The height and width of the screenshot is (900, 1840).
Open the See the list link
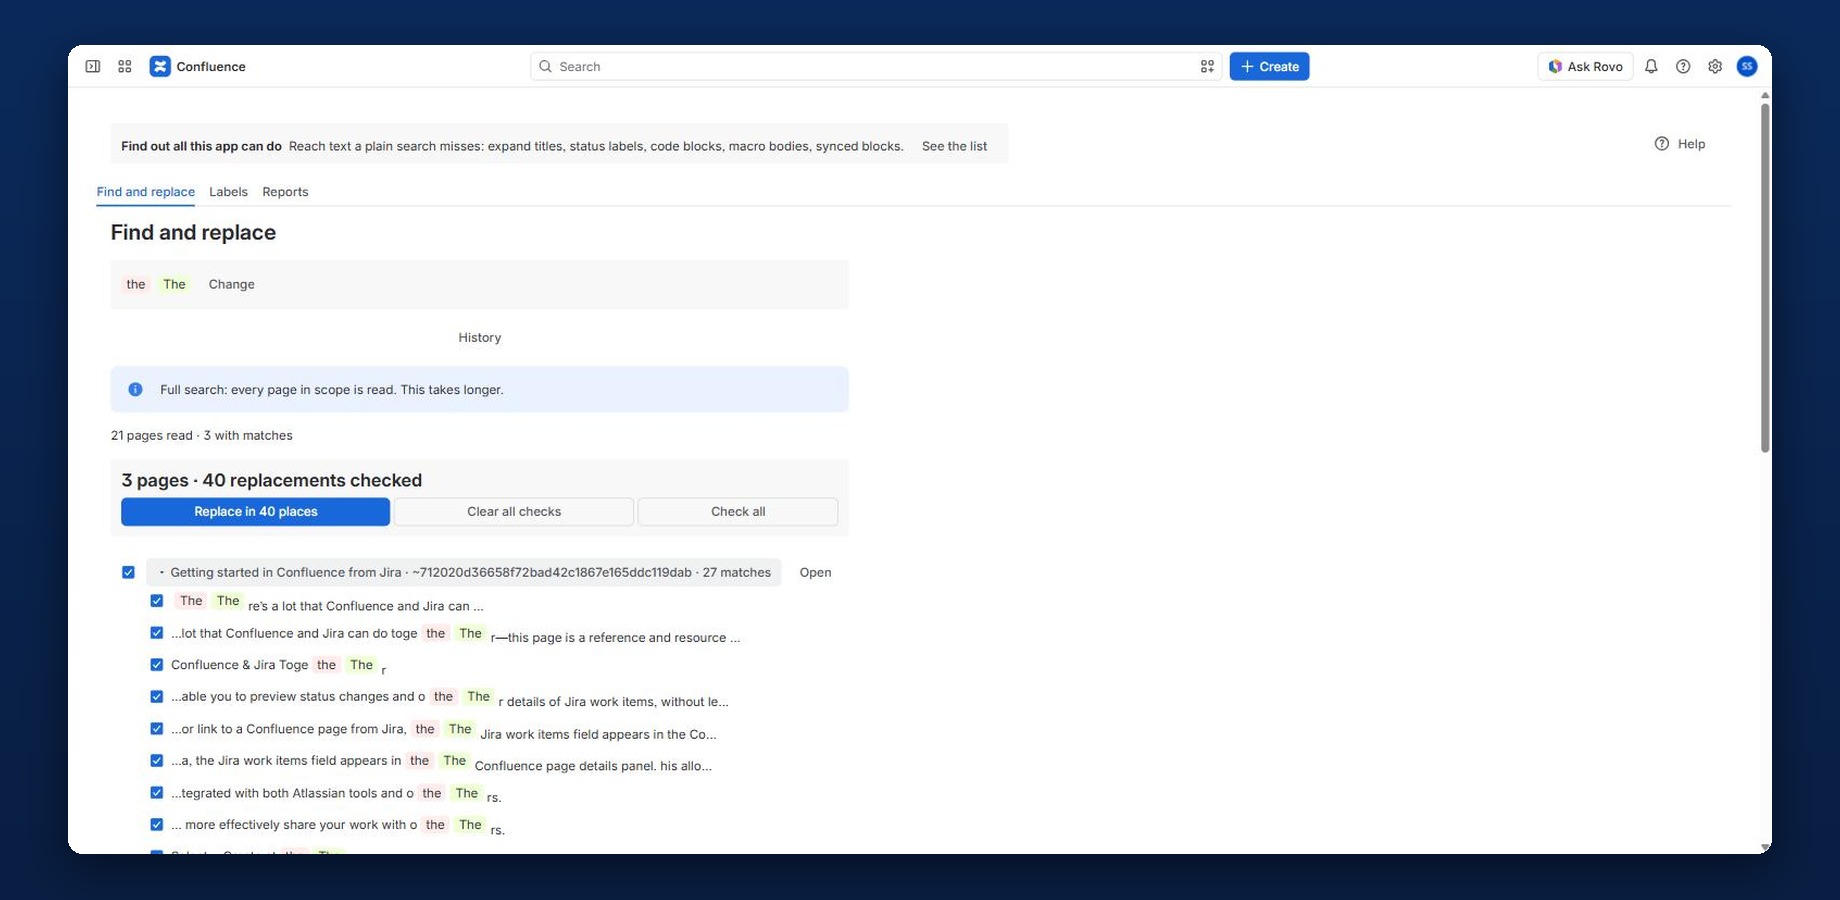pyautogui.click(x=954, y=146)
